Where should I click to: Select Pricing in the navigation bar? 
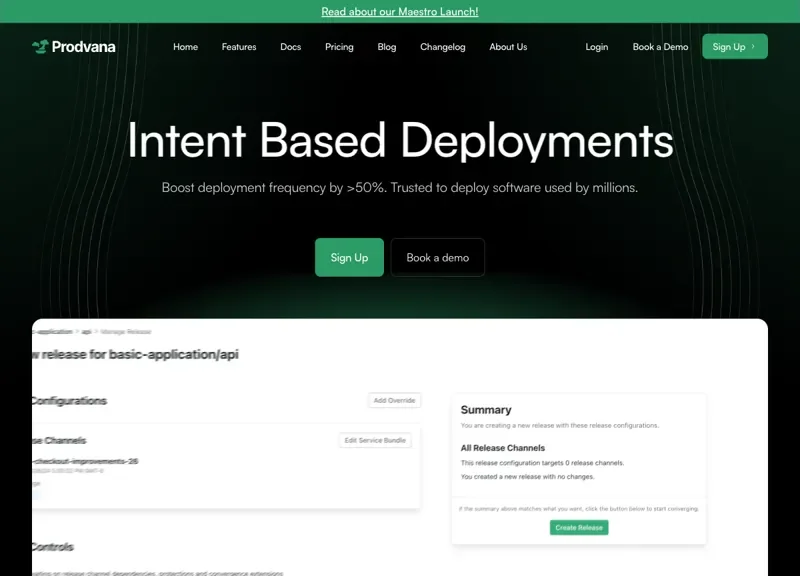coord(339,47)
